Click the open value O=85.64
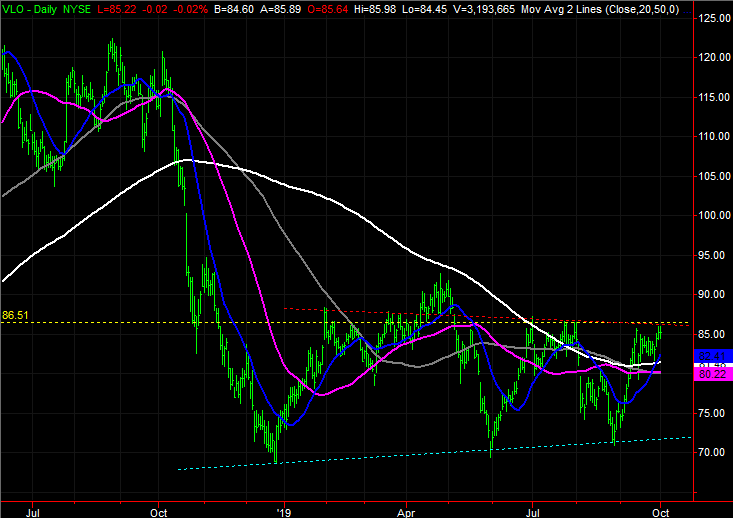 [327, 9]
